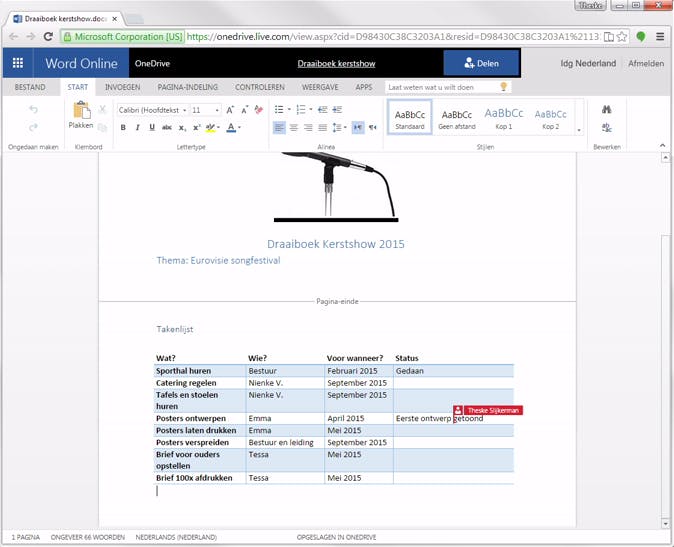
Task: Toggle underline formatting
Action: [x=152, y=127]
